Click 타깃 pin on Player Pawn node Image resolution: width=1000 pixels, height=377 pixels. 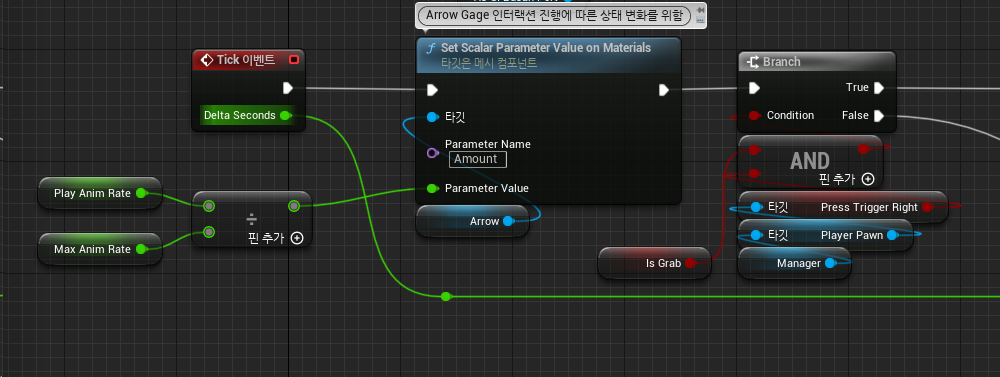[756, 235]
